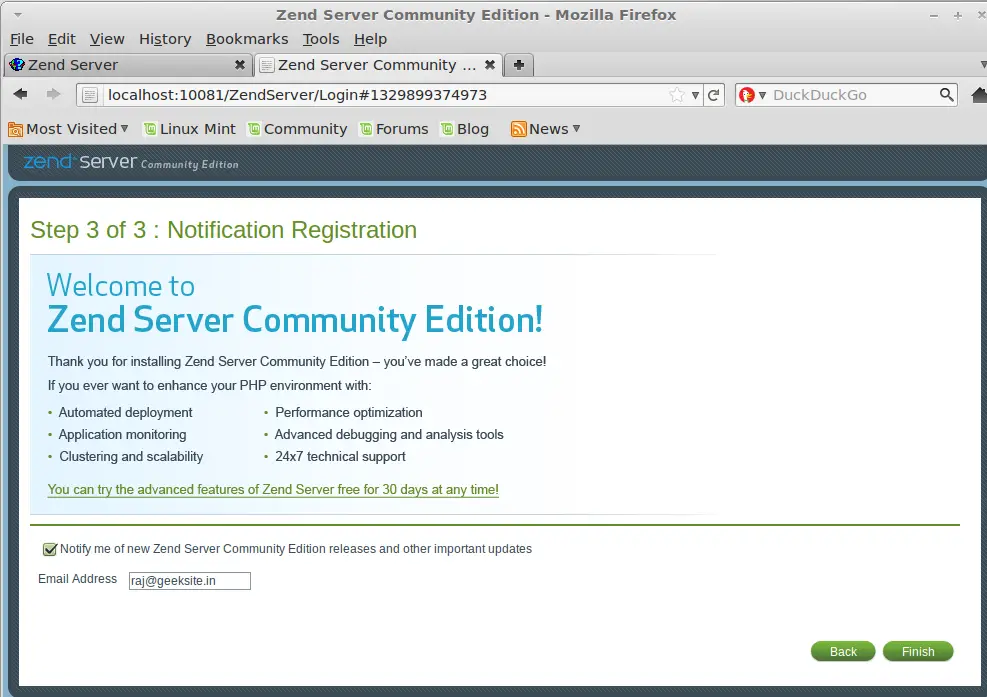Image resolution: width=987 pixels, height=697 pixels.
Task: Open the File menu
Action: click(22, 39)
